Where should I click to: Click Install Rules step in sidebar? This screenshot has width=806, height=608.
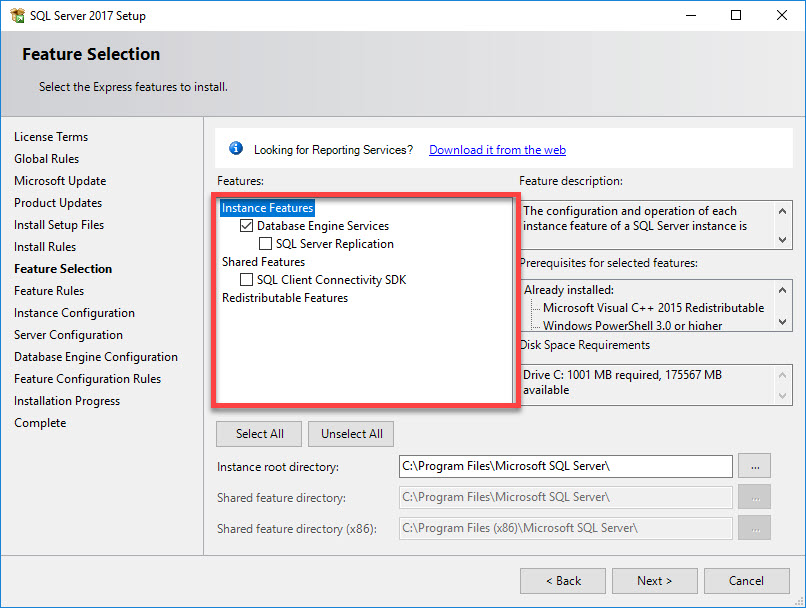tap(45, 247)
